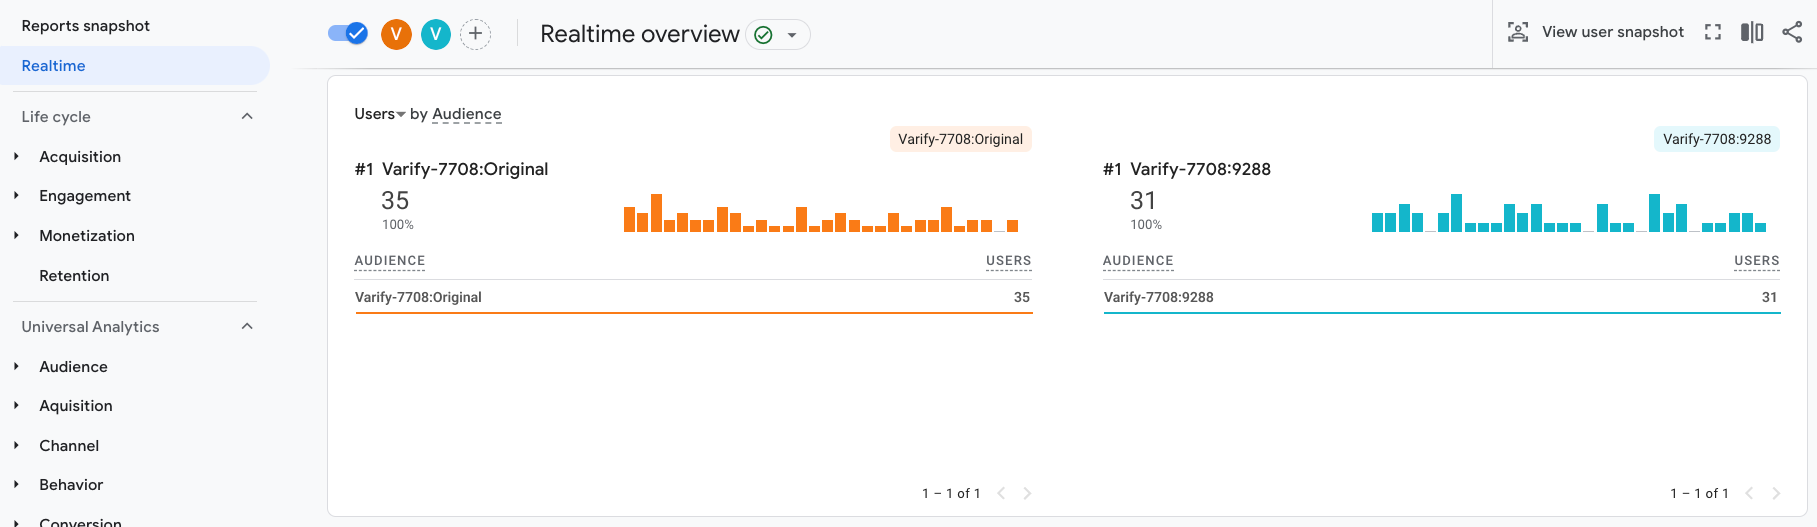Go to the Retention report
The width and height of the screenshot is (1817, 527).
pyautogui.click(x=74, y=276)
